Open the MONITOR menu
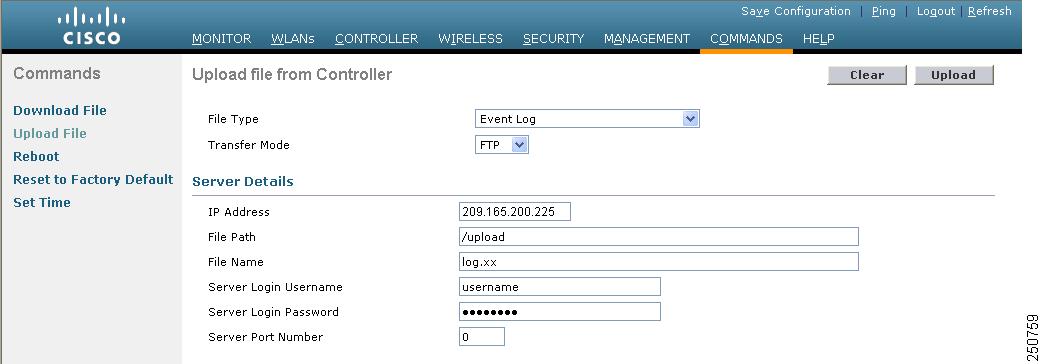The width and height of the screenshot is (1040, 364). [222, 39]
